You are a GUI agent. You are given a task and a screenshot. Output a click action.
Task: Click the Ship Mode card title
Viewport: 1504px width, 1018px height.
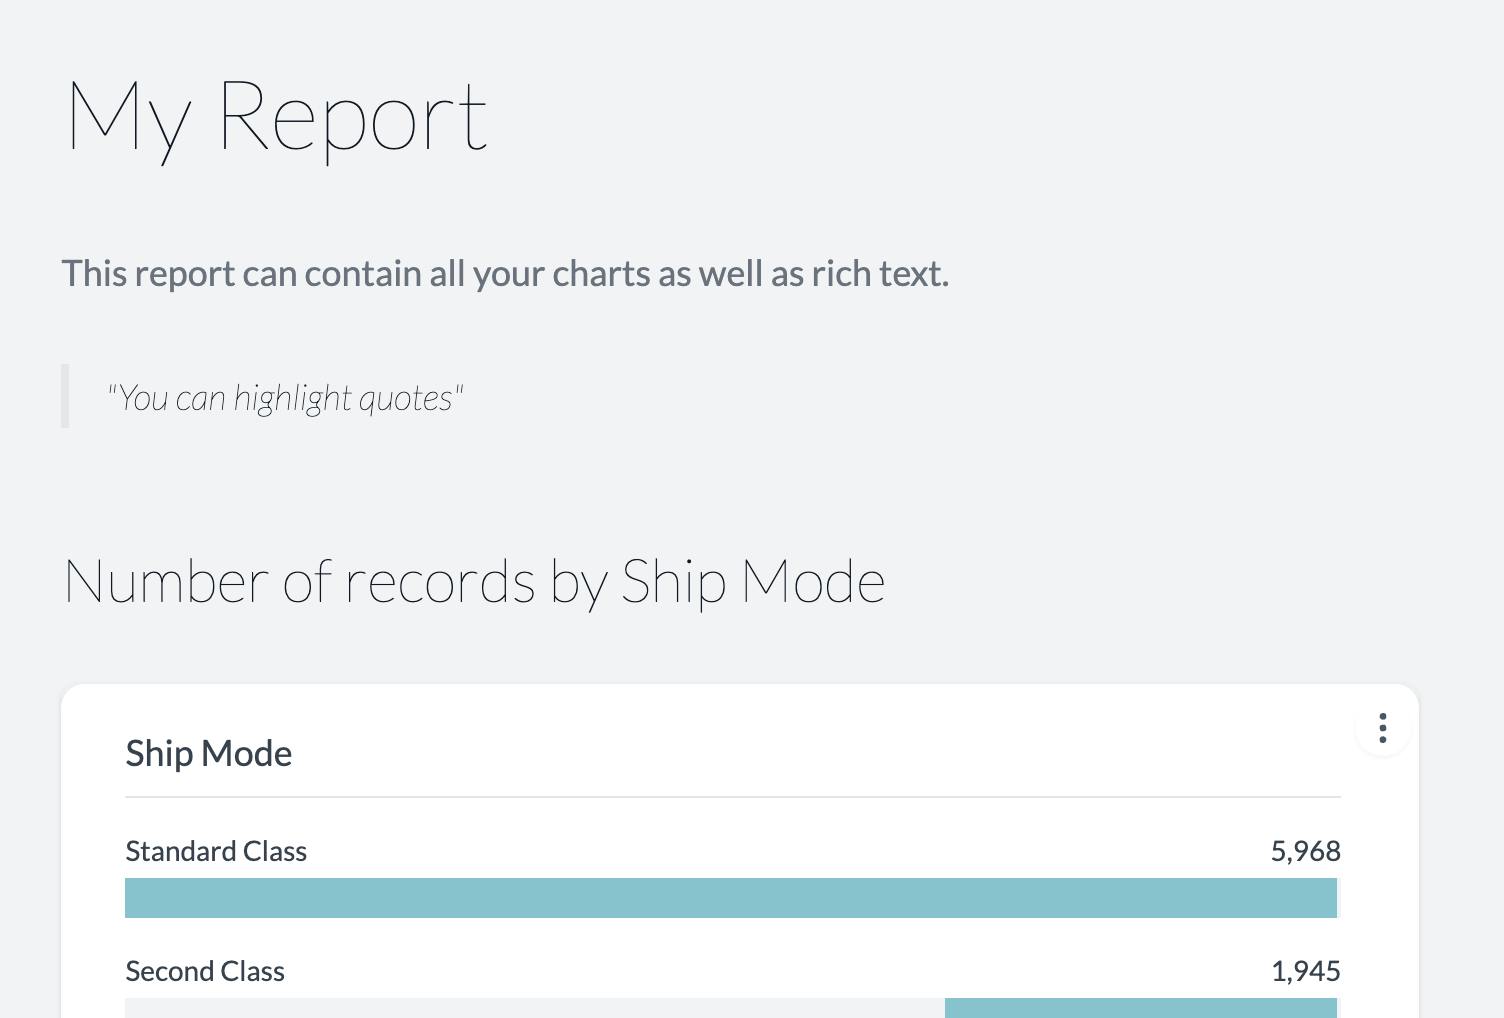(x=209, y=753)
